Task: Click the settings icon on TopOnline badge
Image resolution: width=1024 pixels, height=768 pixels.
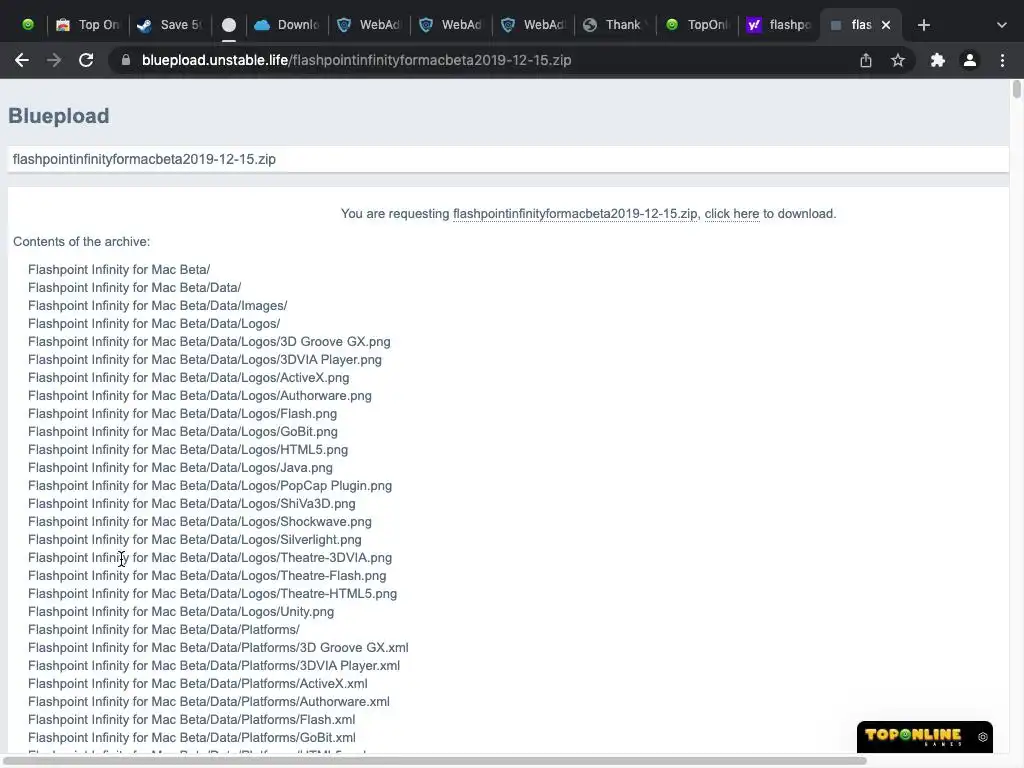Action: click(x=983, y=737)
